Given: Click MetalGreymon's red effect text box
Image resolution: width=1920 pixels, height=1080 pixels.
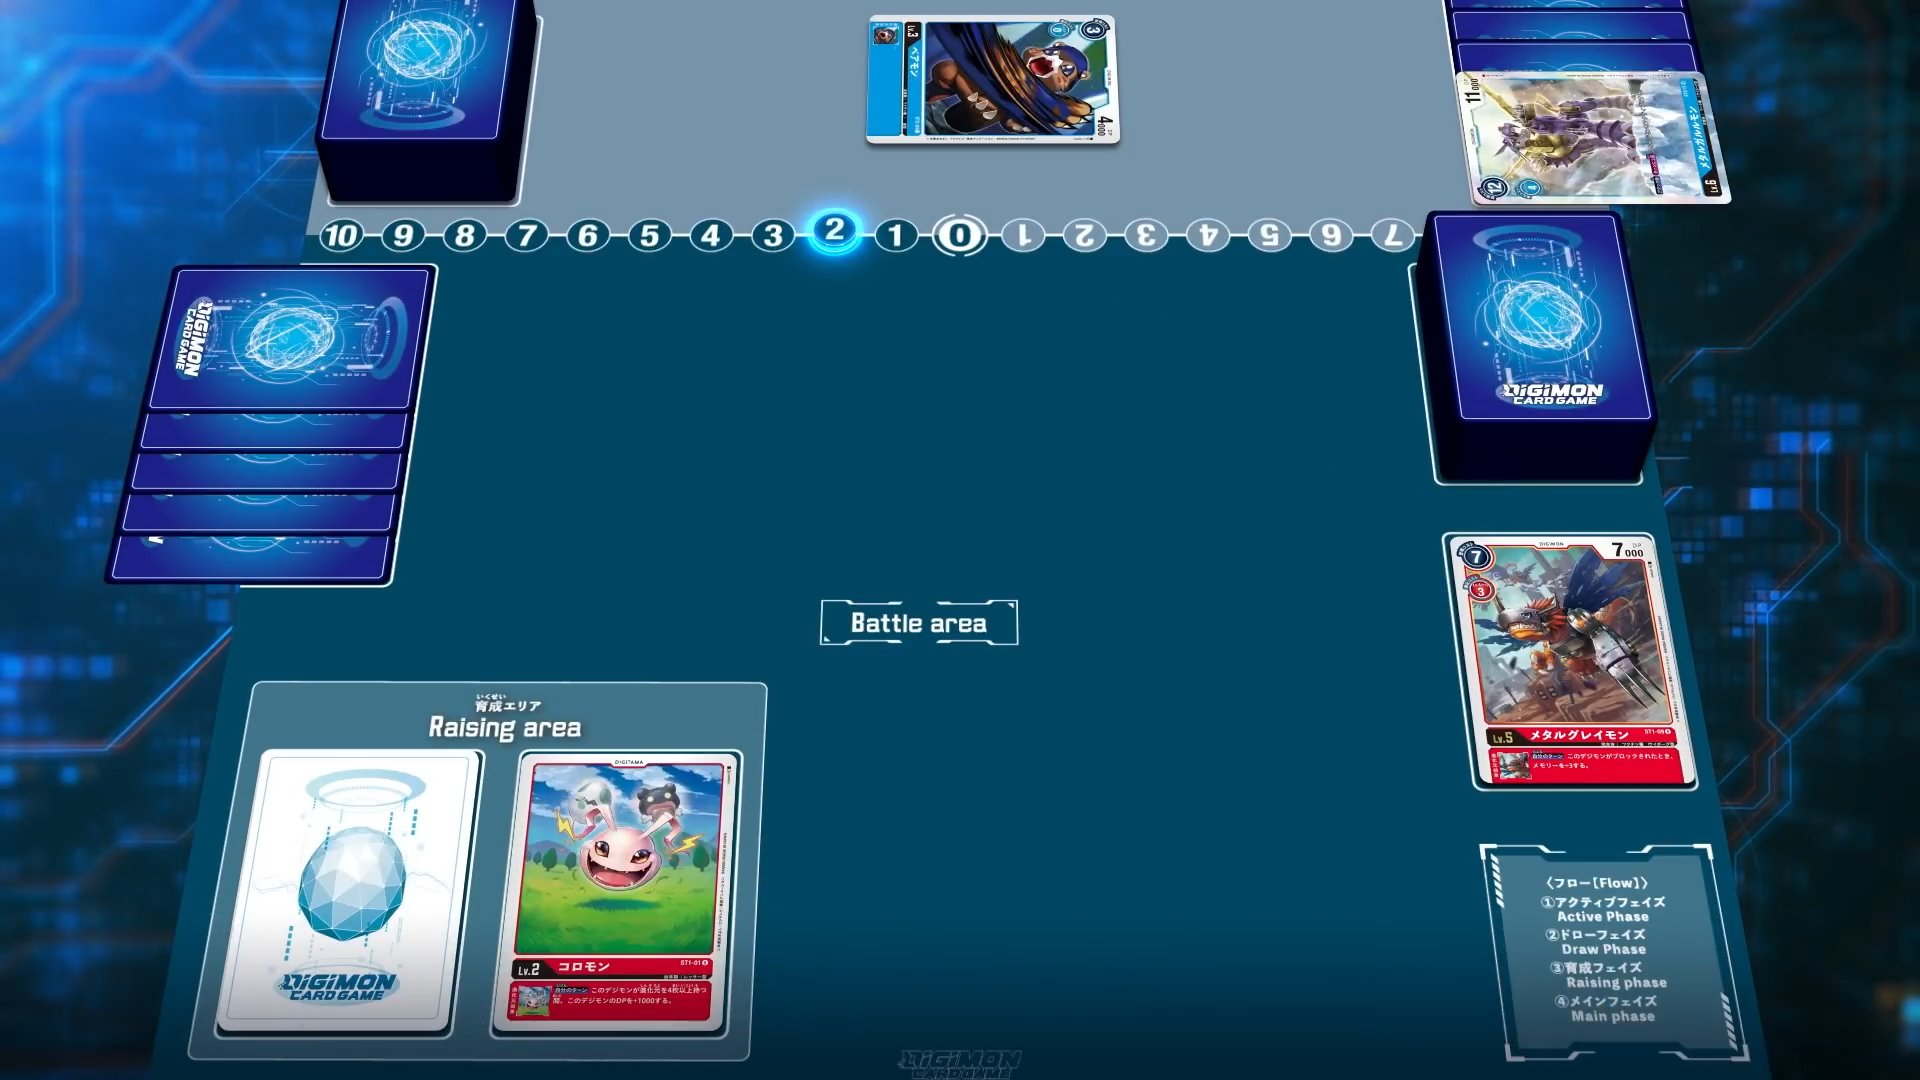Looking at the screenshot, I should tap(1586, 764).
